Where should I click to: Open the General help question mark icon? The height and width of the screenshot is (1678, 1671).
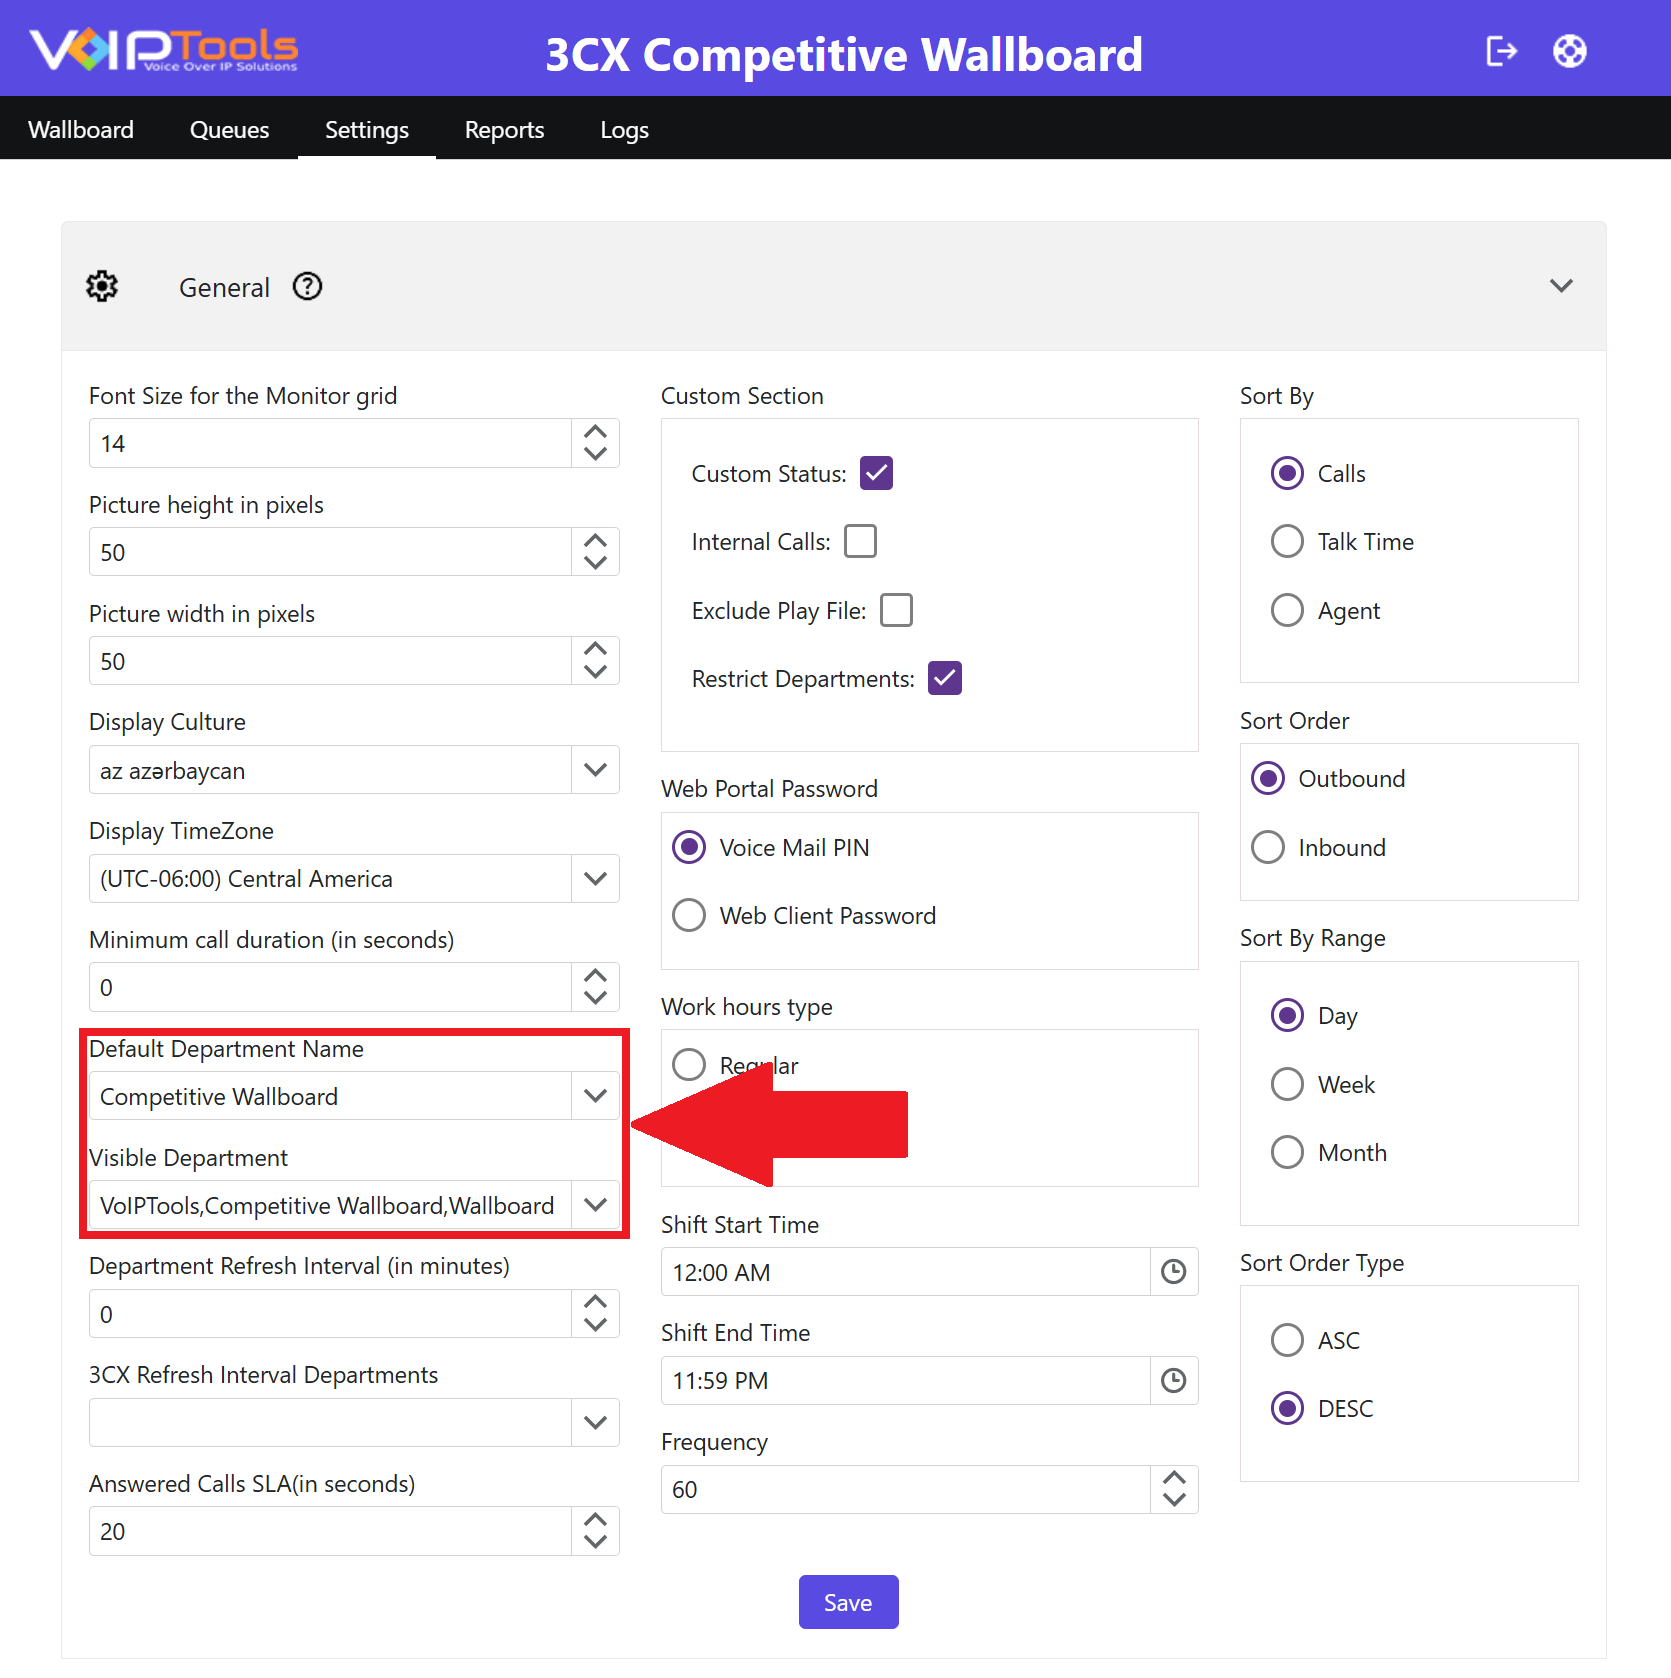point(307,287)
